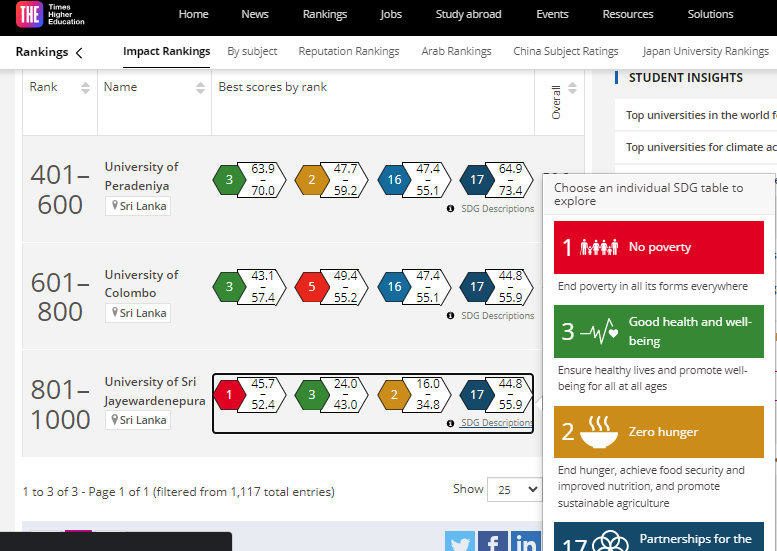Click the Sri Lanka tag under Sri Jayewardenepura
The width and height of the screenshot is (777, 551).
(x=138, y=420)
